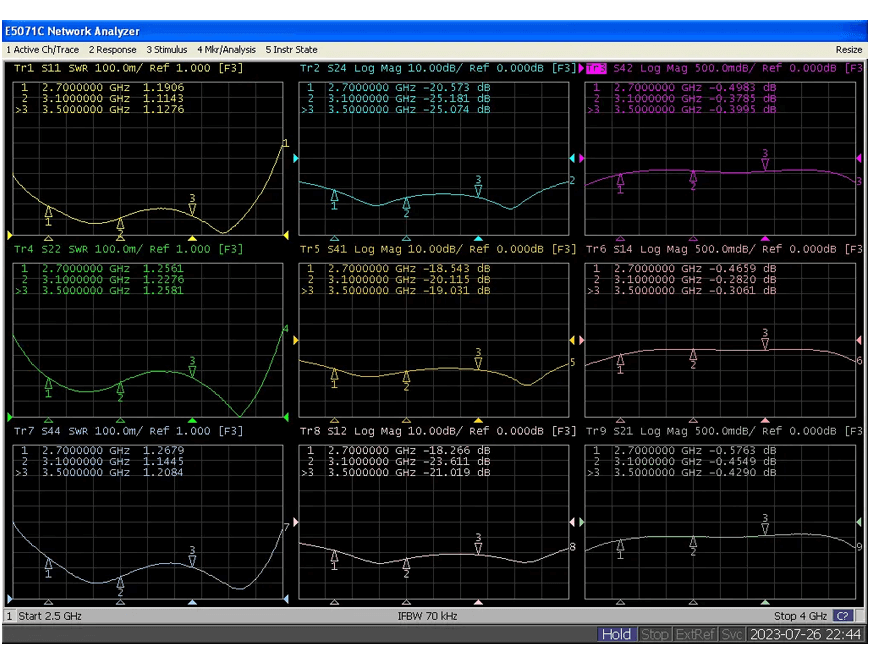Select marker 1 on the Tr2 S24 trace
870x653 pixels.
point(335,196)
